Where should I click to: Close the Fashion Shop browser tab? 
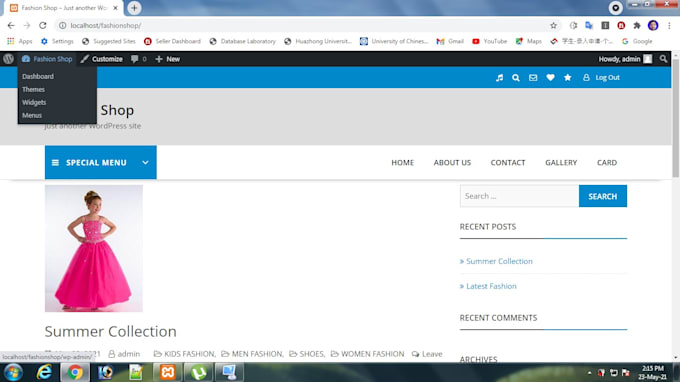pyautogui.click(x=115, y=8)
